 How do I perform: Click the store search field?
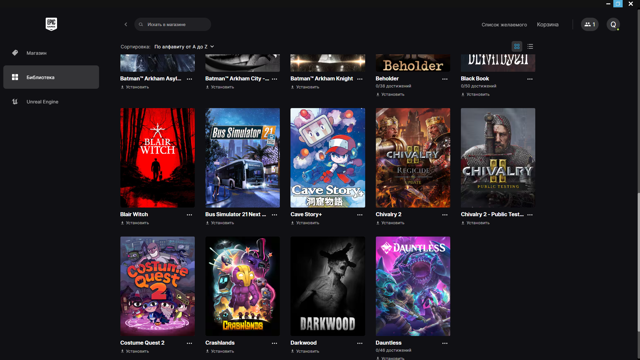click(173, 24)
